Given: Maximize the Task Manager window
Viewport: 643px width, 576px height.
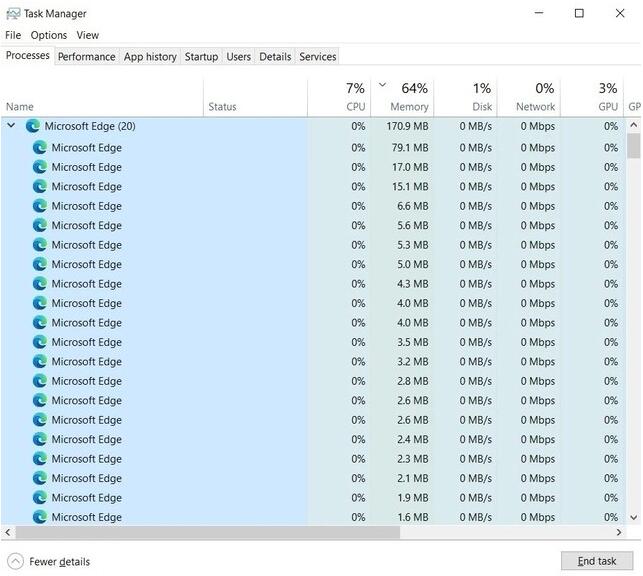Looking at the screenshot, I should click(579, 14).
